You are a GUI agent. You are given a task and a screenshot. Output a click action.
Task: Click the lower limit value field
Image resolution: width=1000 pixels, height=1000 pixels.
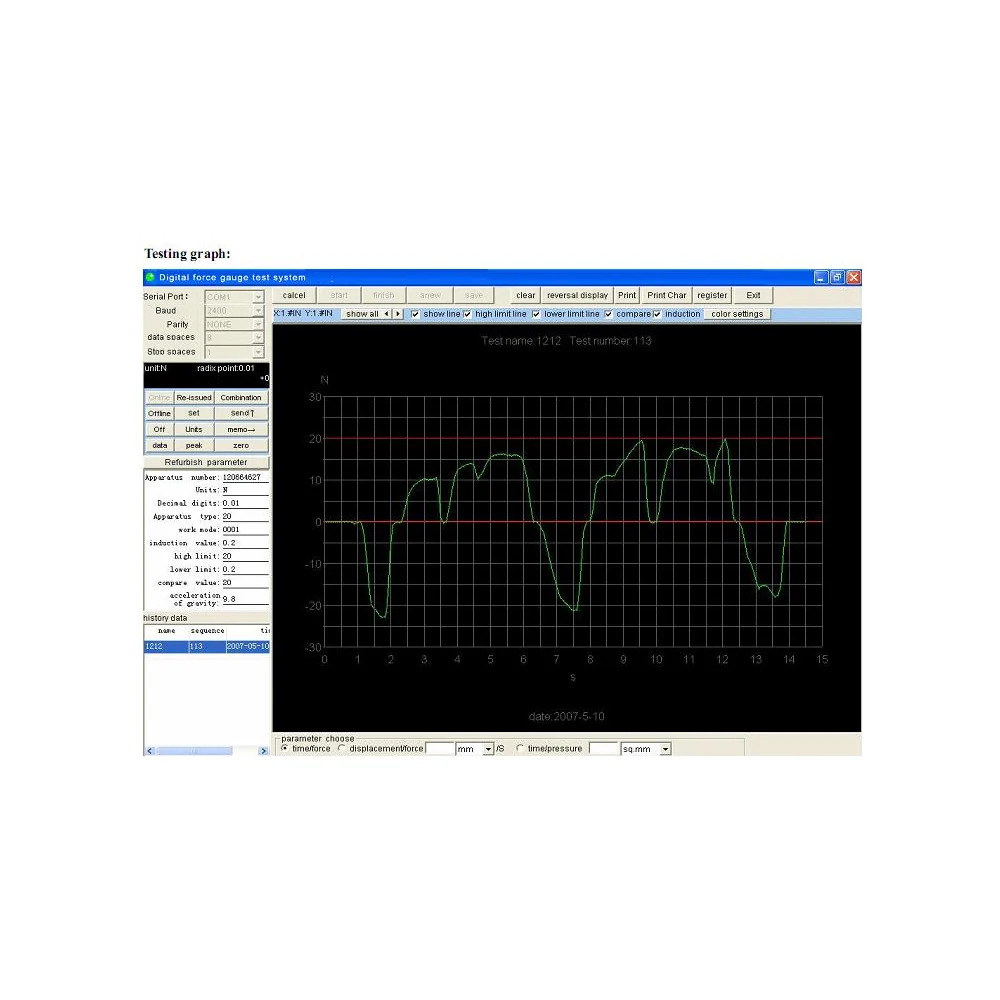pyautogui.click(x=245, y=570)
